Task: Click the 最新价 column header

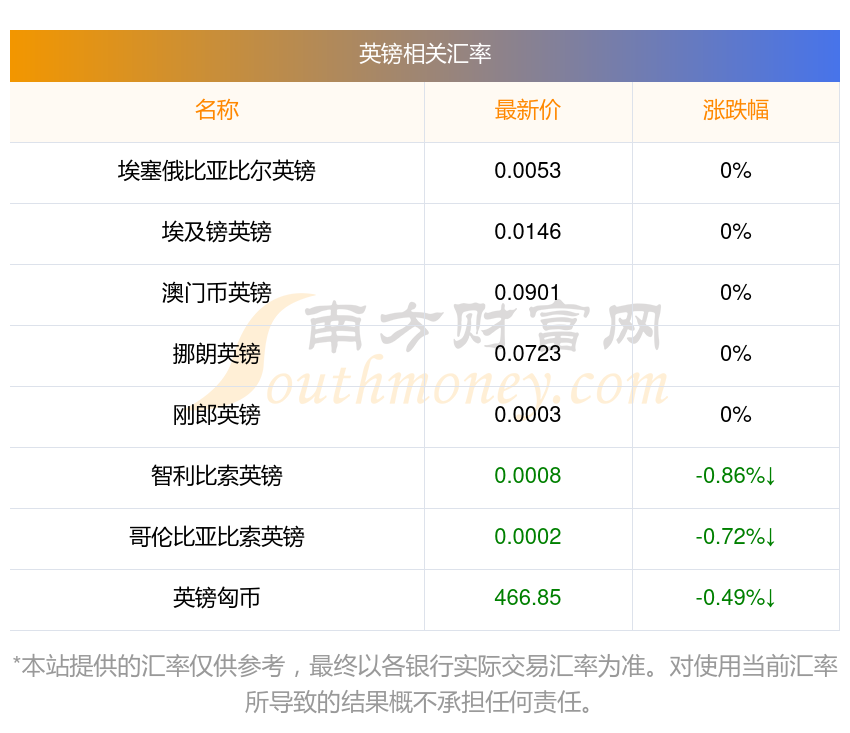Action: 527,110
